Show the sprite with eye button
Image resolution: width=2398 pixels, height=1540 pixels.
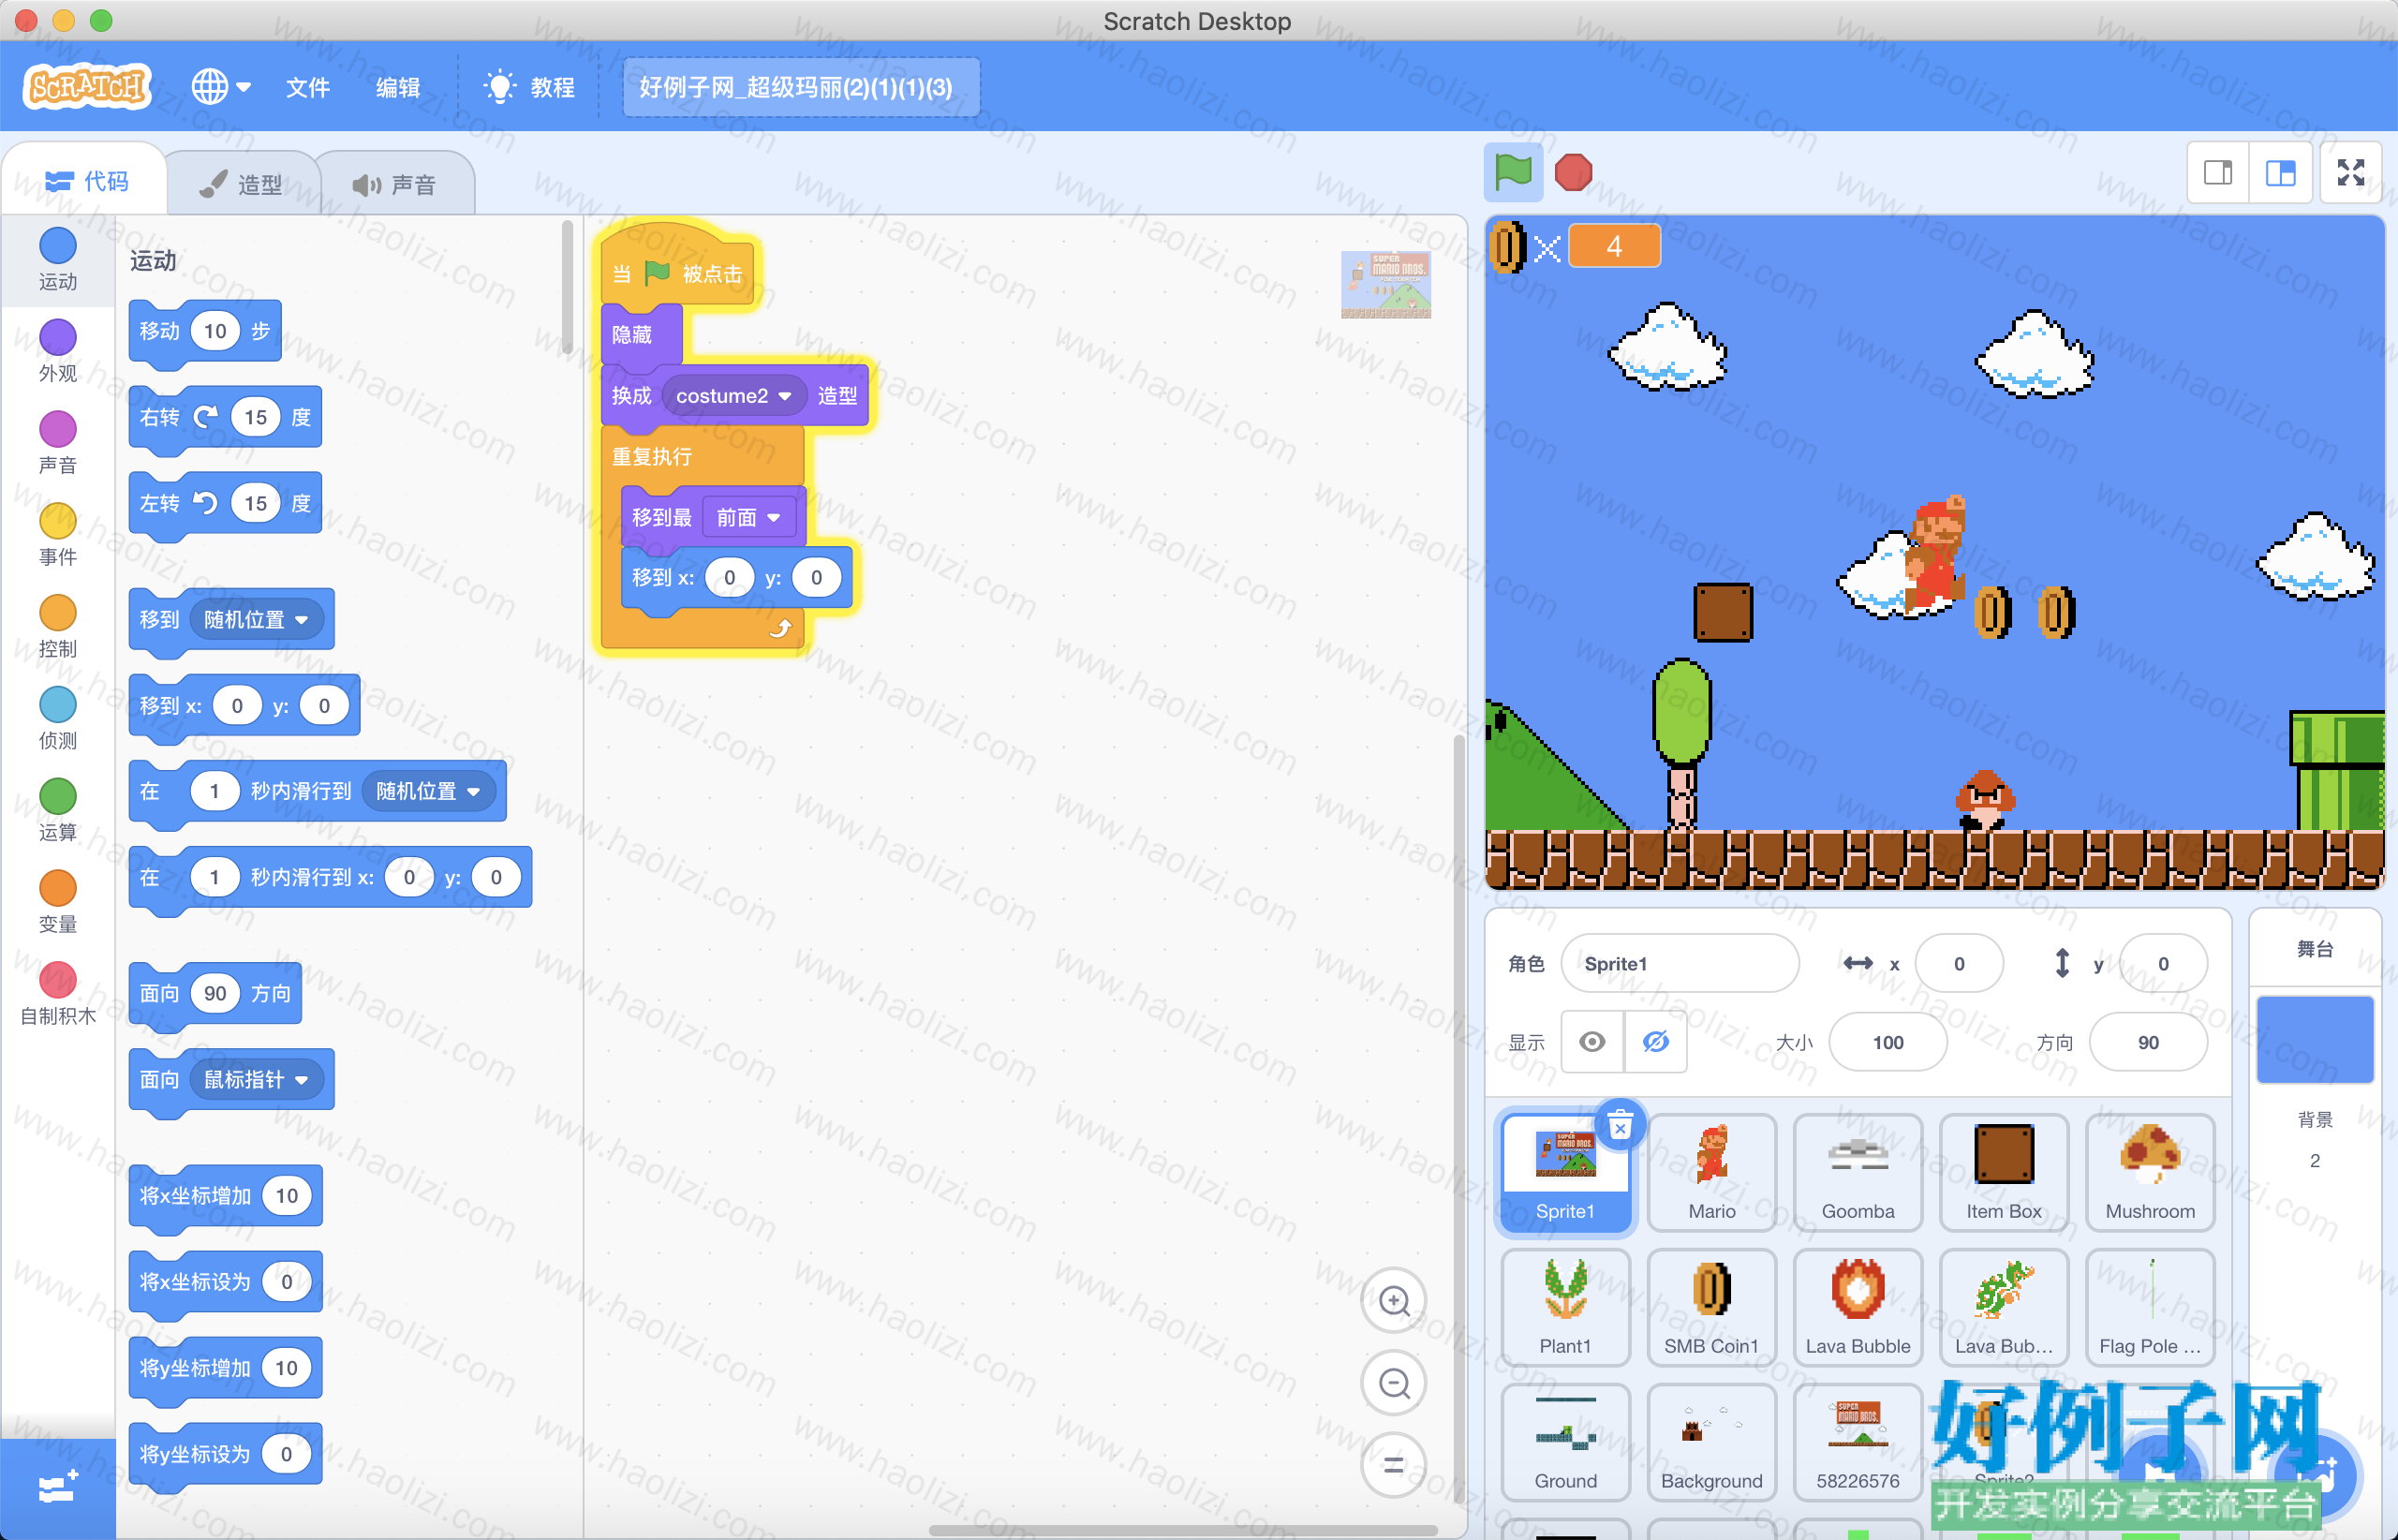click(1592, 1042)
